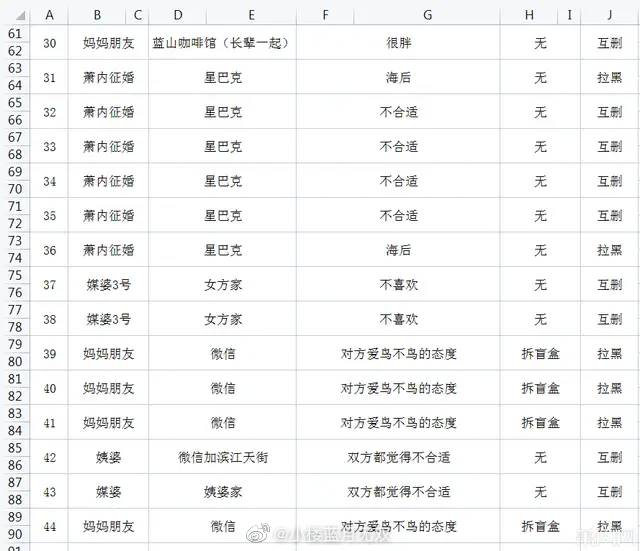Select the cell with entry number 30
The height and width of the screenshot is (551, 640).
tap(50, 43)
